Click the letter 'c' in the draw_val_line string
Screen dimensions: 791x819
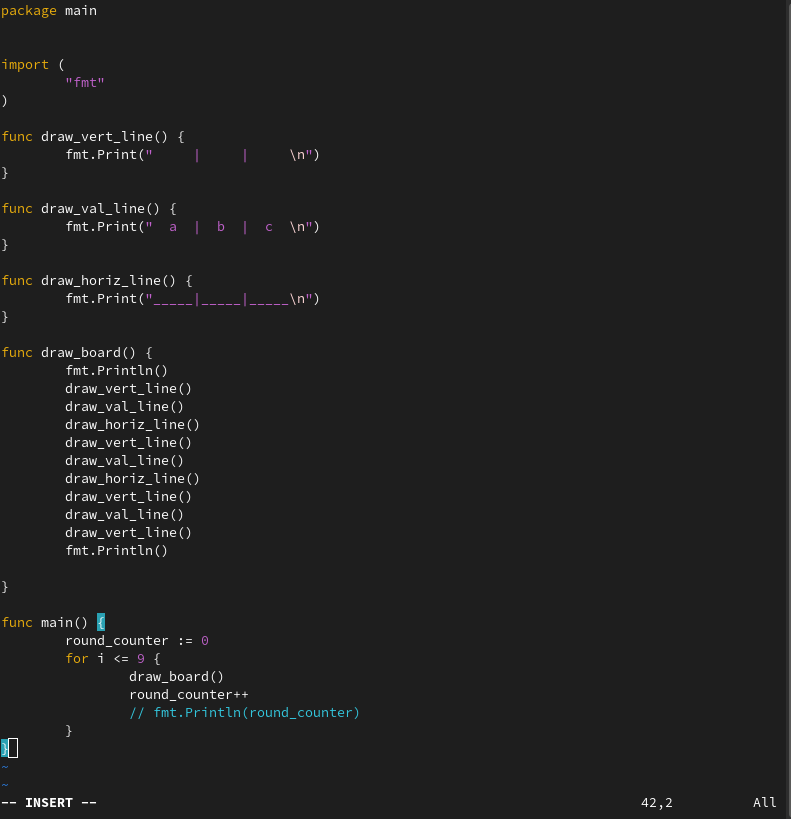point(269,227)
